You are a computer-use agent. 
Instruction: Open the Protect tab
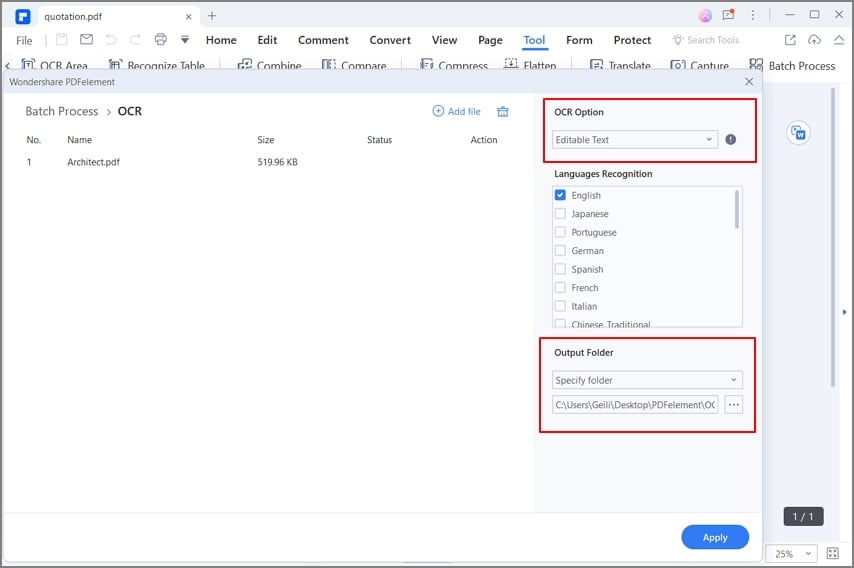click(632, 40)
